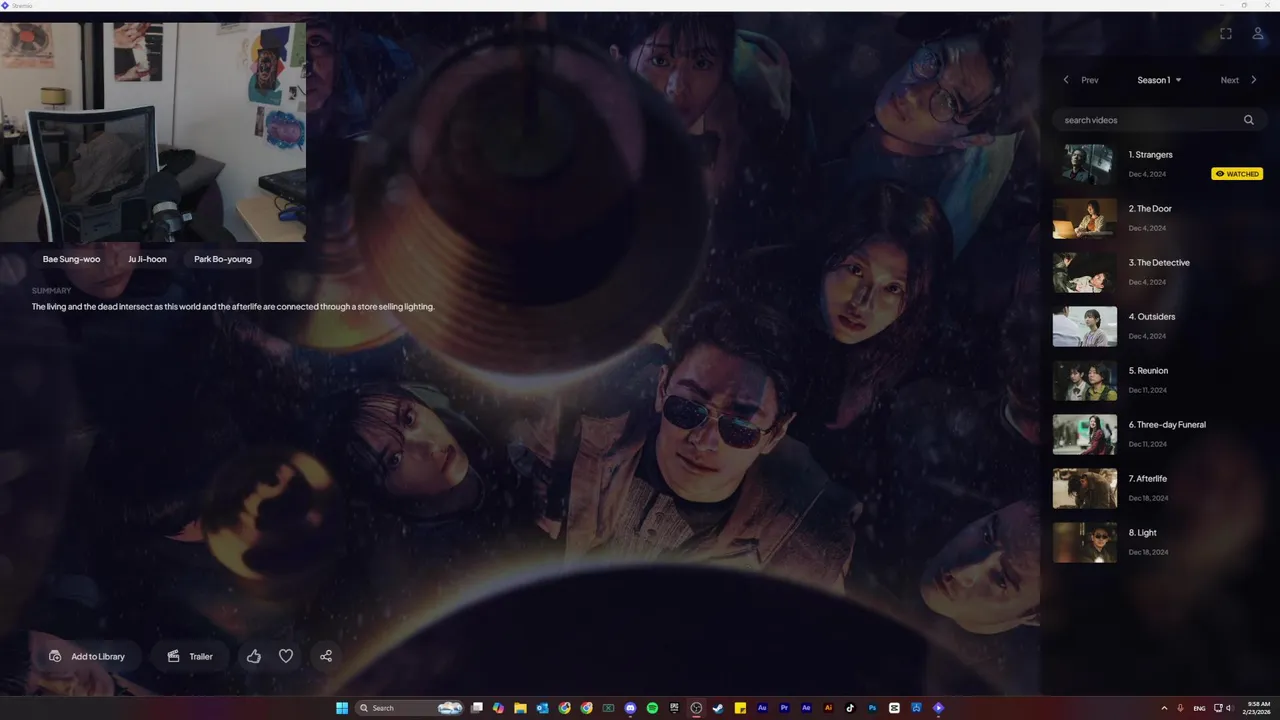Screen dimensions: 1280x720
Task: Play the Trailer
Action: click(190, 656)
